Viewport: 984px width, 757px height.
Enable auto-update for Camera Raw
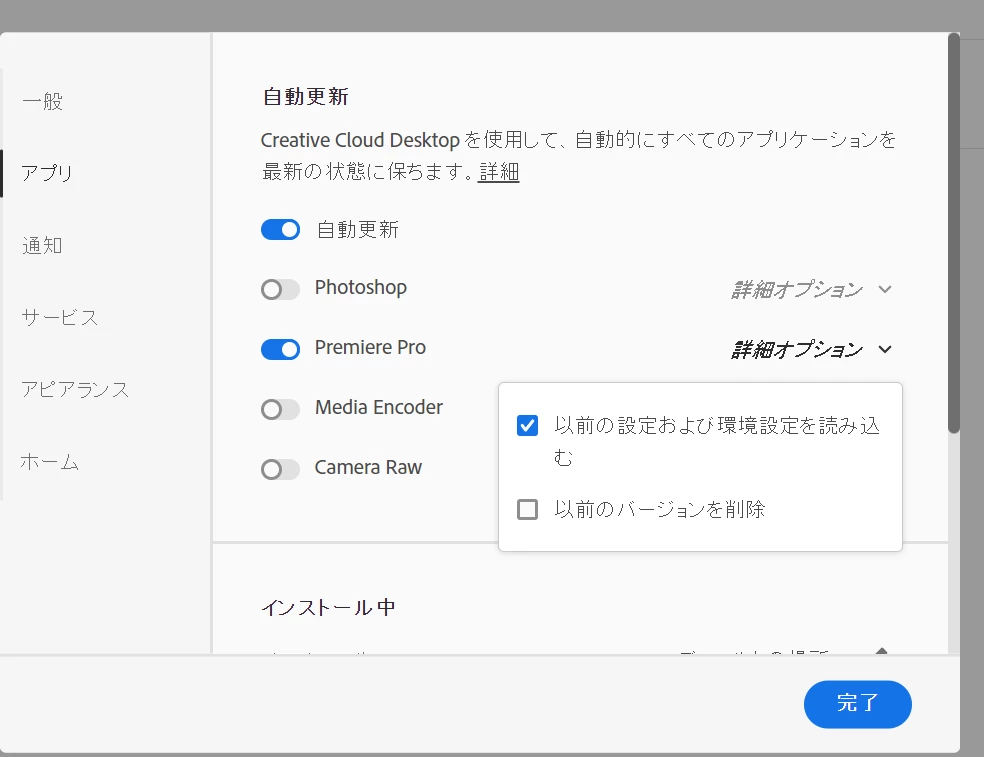click(x=281, y=469)
